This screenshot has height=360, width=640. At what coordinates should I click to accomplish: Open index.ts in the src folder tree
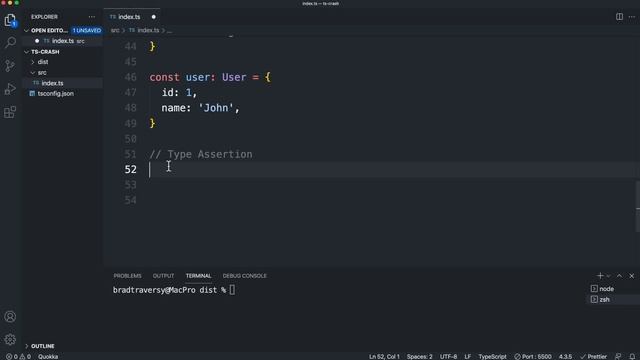click(x=52, y=83)
